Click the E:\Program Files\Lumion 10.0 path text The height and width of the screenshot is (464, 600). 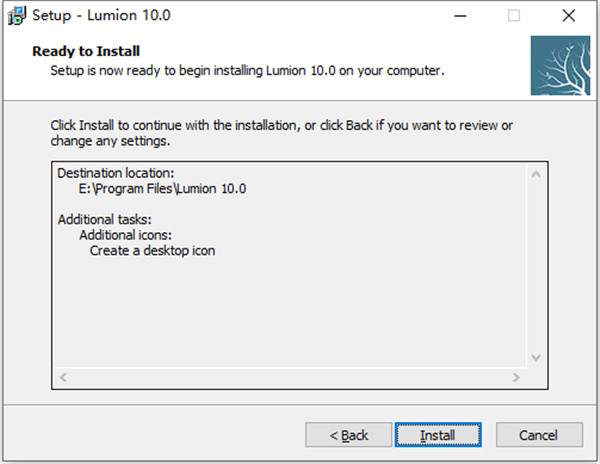162,188
